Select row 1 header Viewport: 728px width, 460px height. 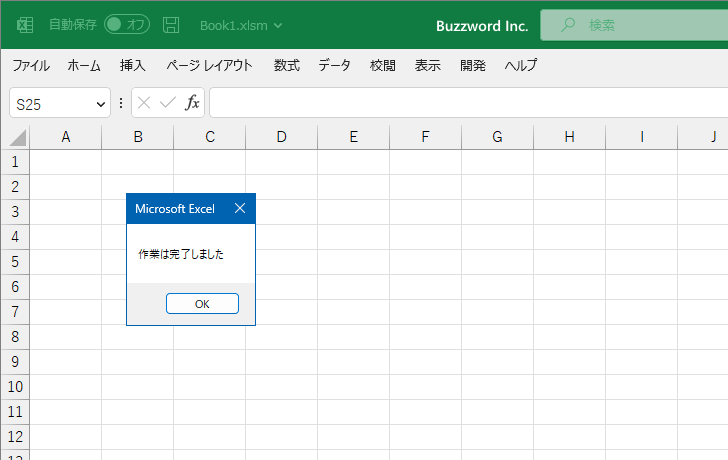[x=15, y=162]
